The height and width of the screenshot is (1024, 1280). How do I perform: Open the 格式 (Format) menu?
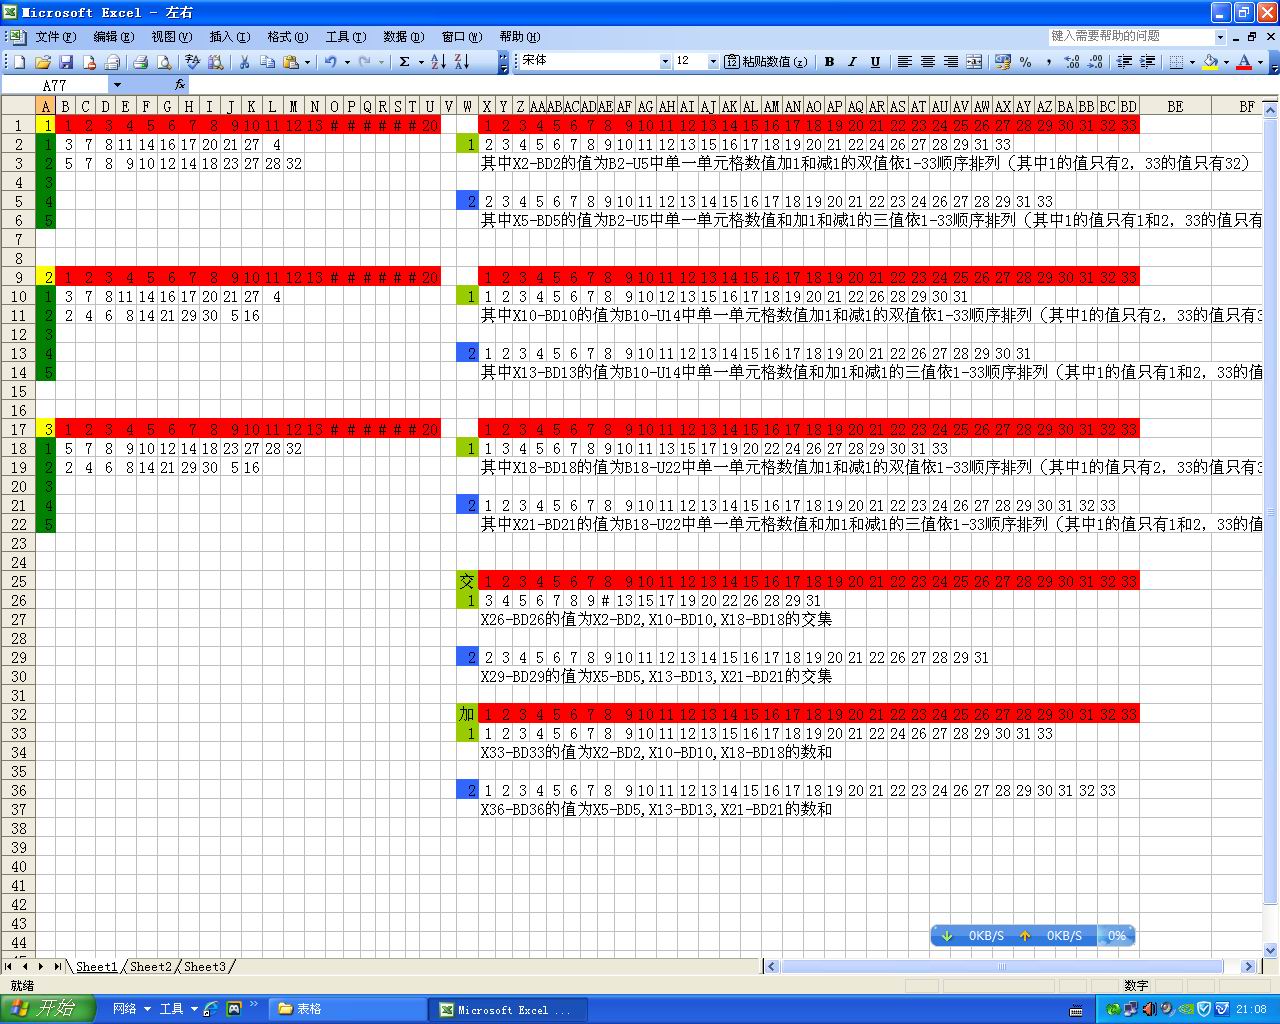point(287,37)
